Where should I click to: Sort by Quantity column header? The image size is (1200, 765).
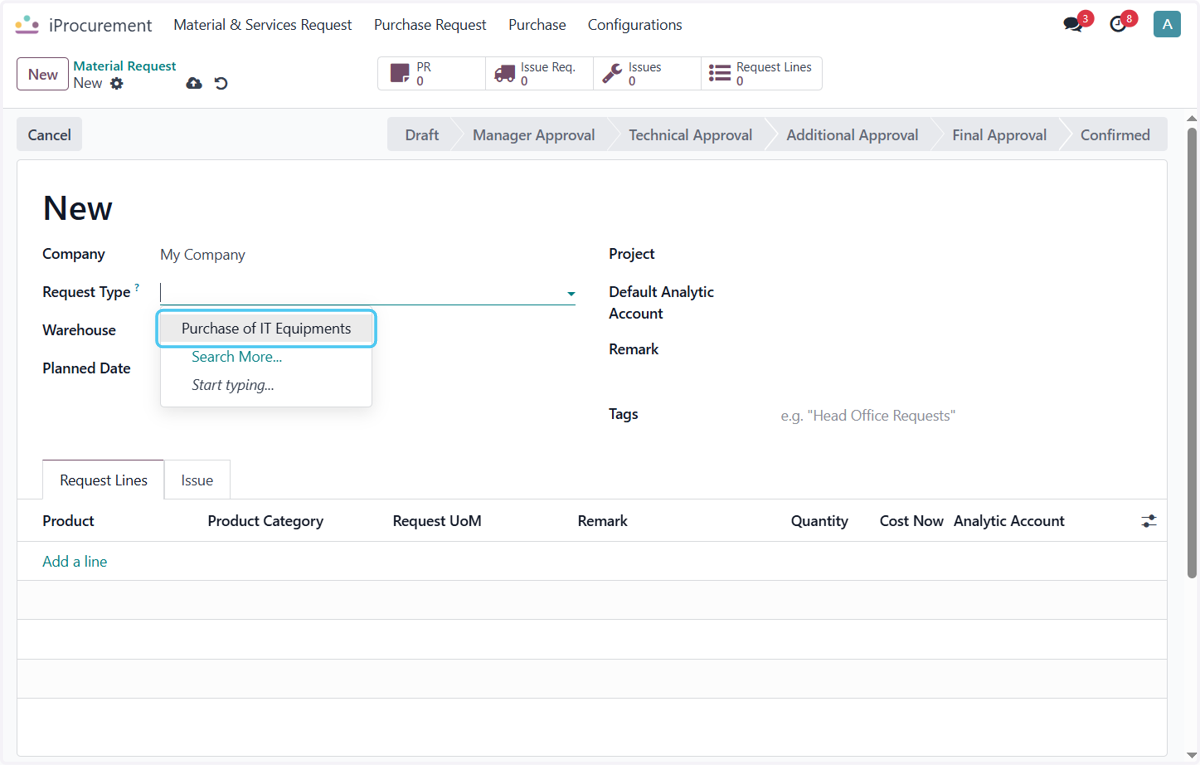819,521
